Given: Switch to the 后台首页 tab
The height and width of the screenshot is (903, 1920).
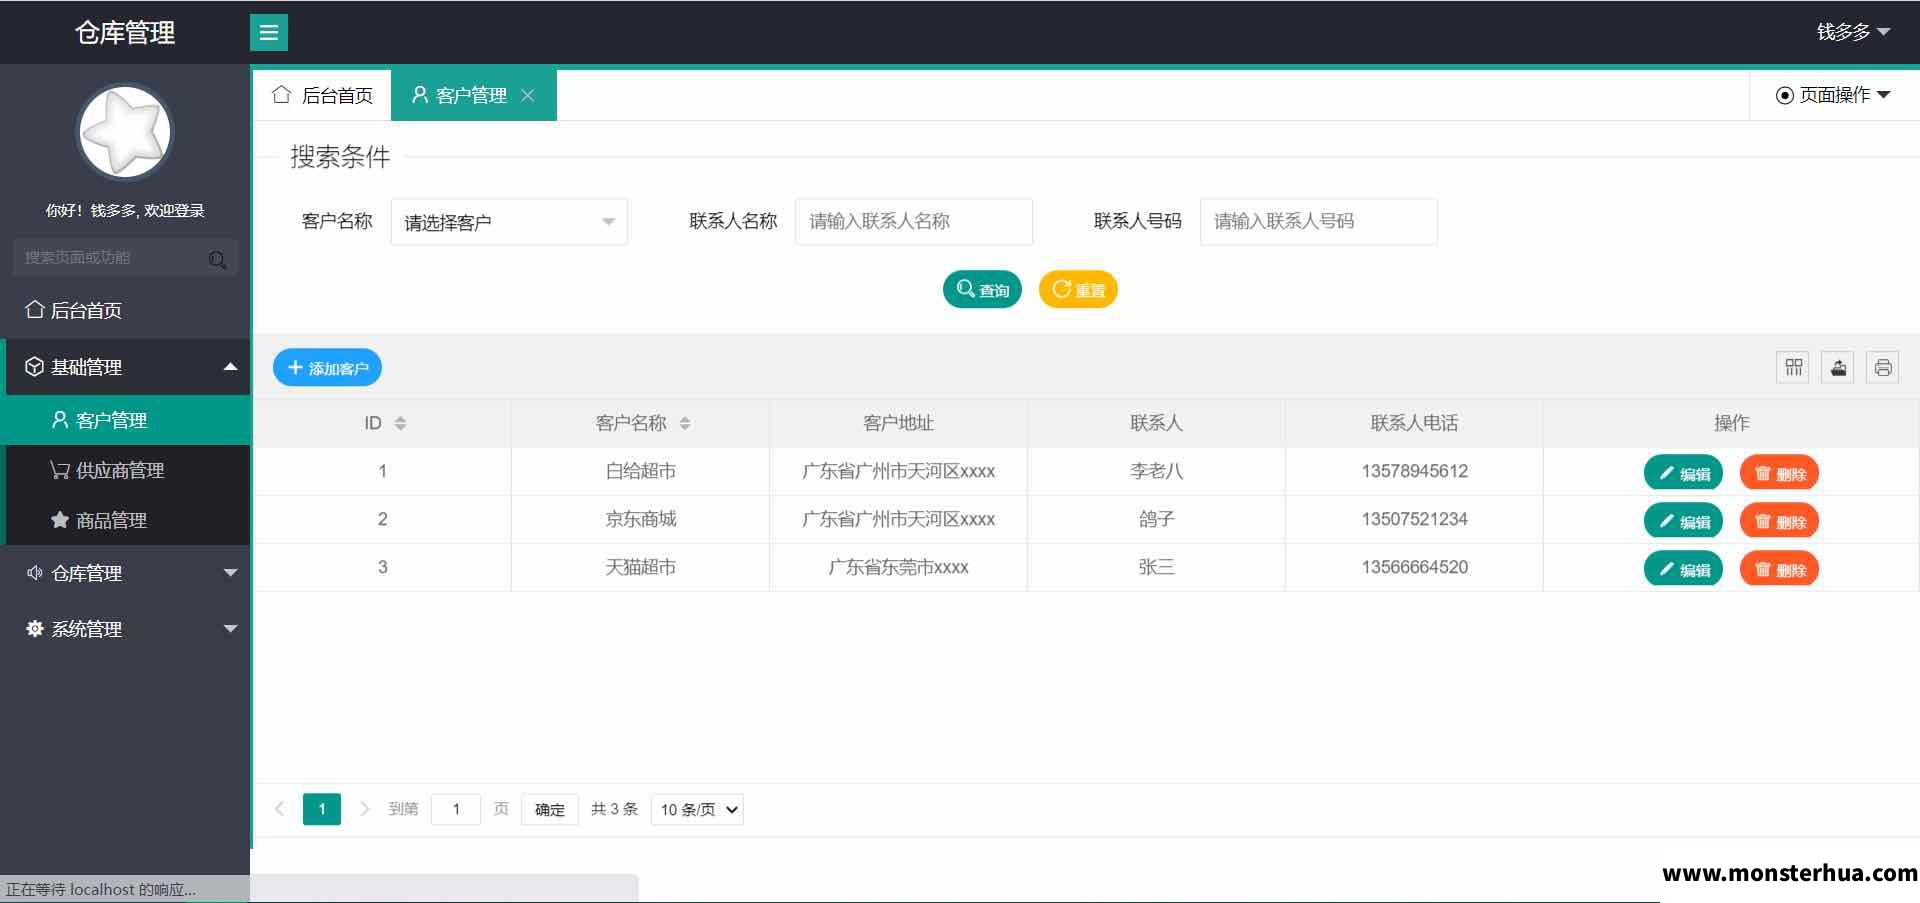Looking at the screenshot, I should coord(322,95).
